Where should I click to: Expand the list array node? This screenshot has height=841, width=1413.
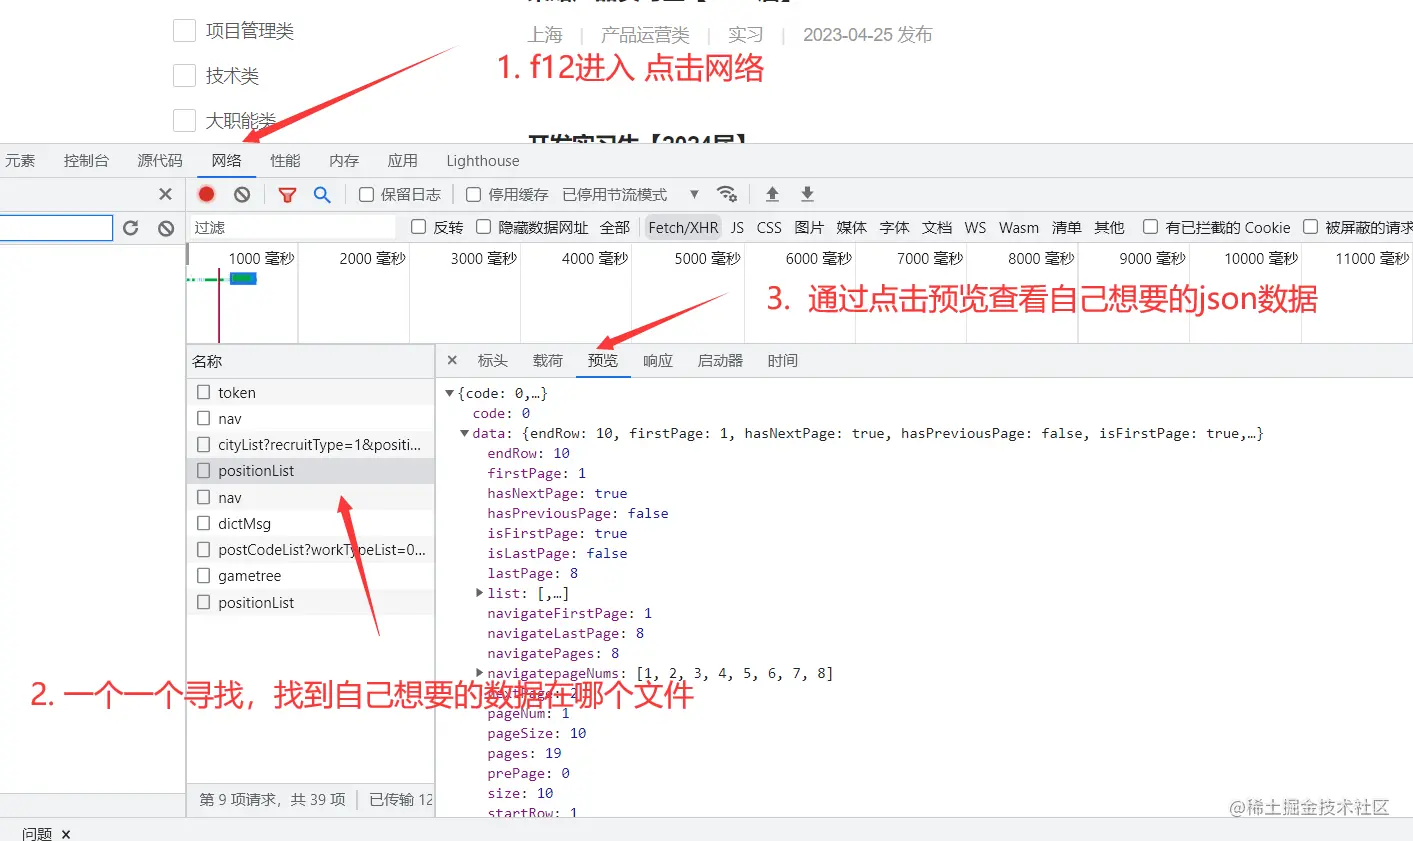click(480, 593)
